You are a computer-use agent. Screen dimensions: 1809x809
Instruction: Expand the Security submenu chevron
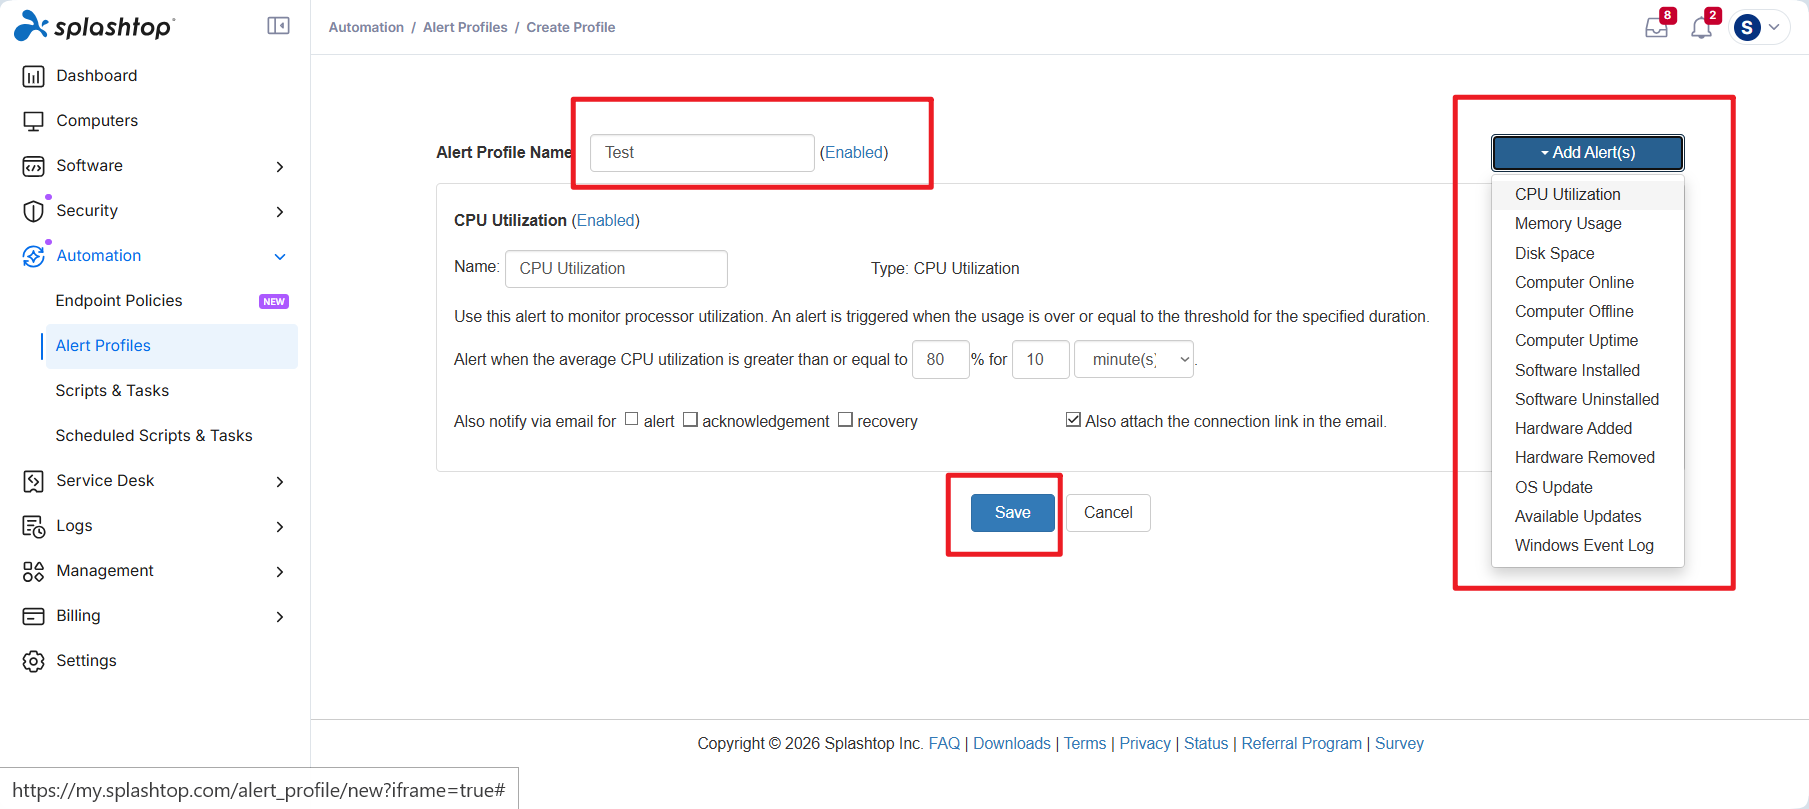click(x=280, y=212)
